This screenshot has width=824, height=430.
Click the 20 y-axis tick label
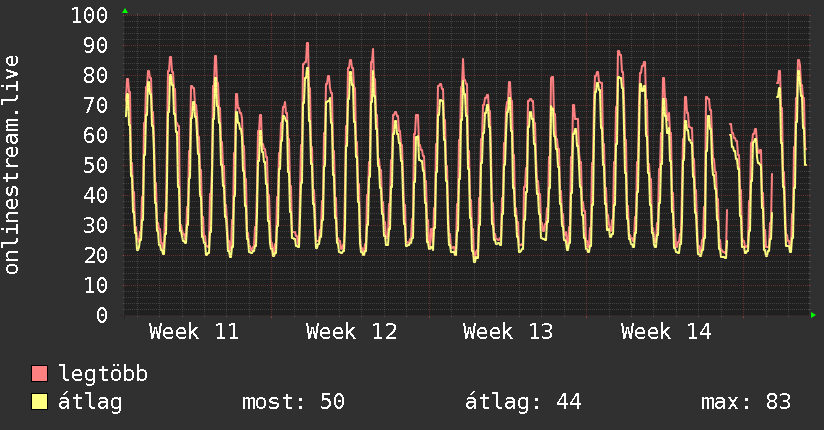(x=96, y=255)
